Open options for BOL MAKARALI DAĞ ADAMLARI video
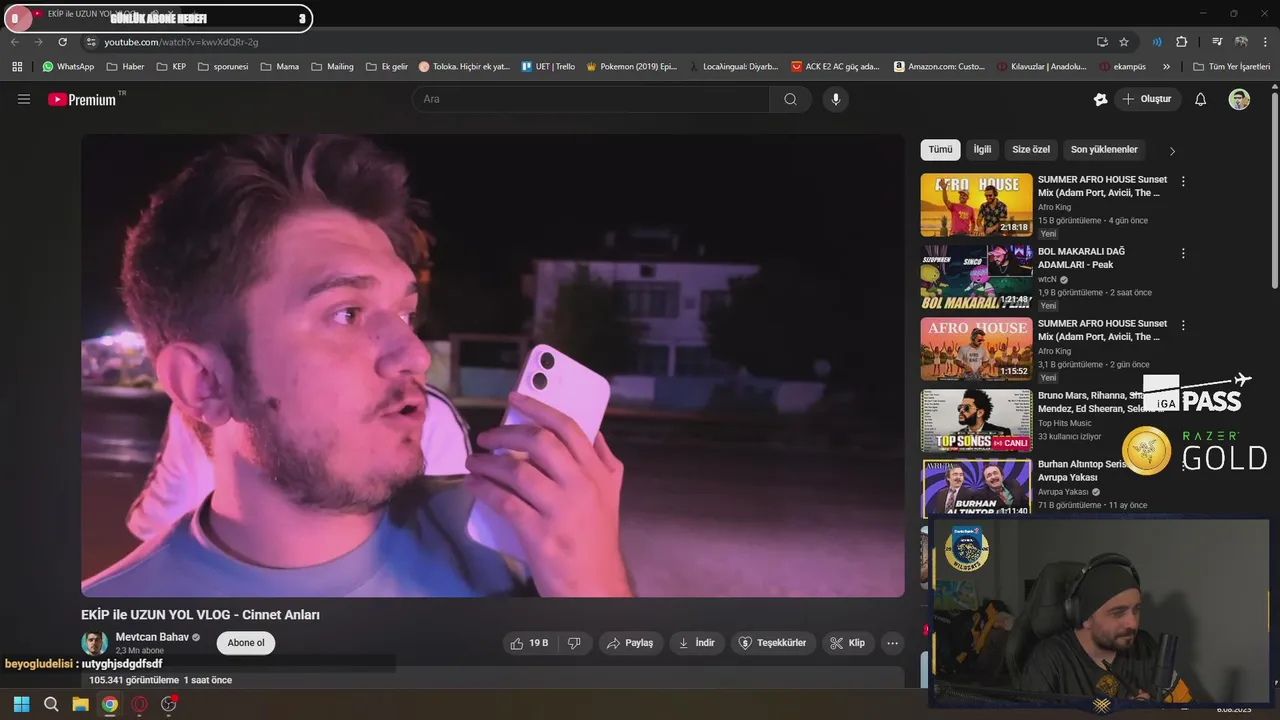 tap(1183, 254)
